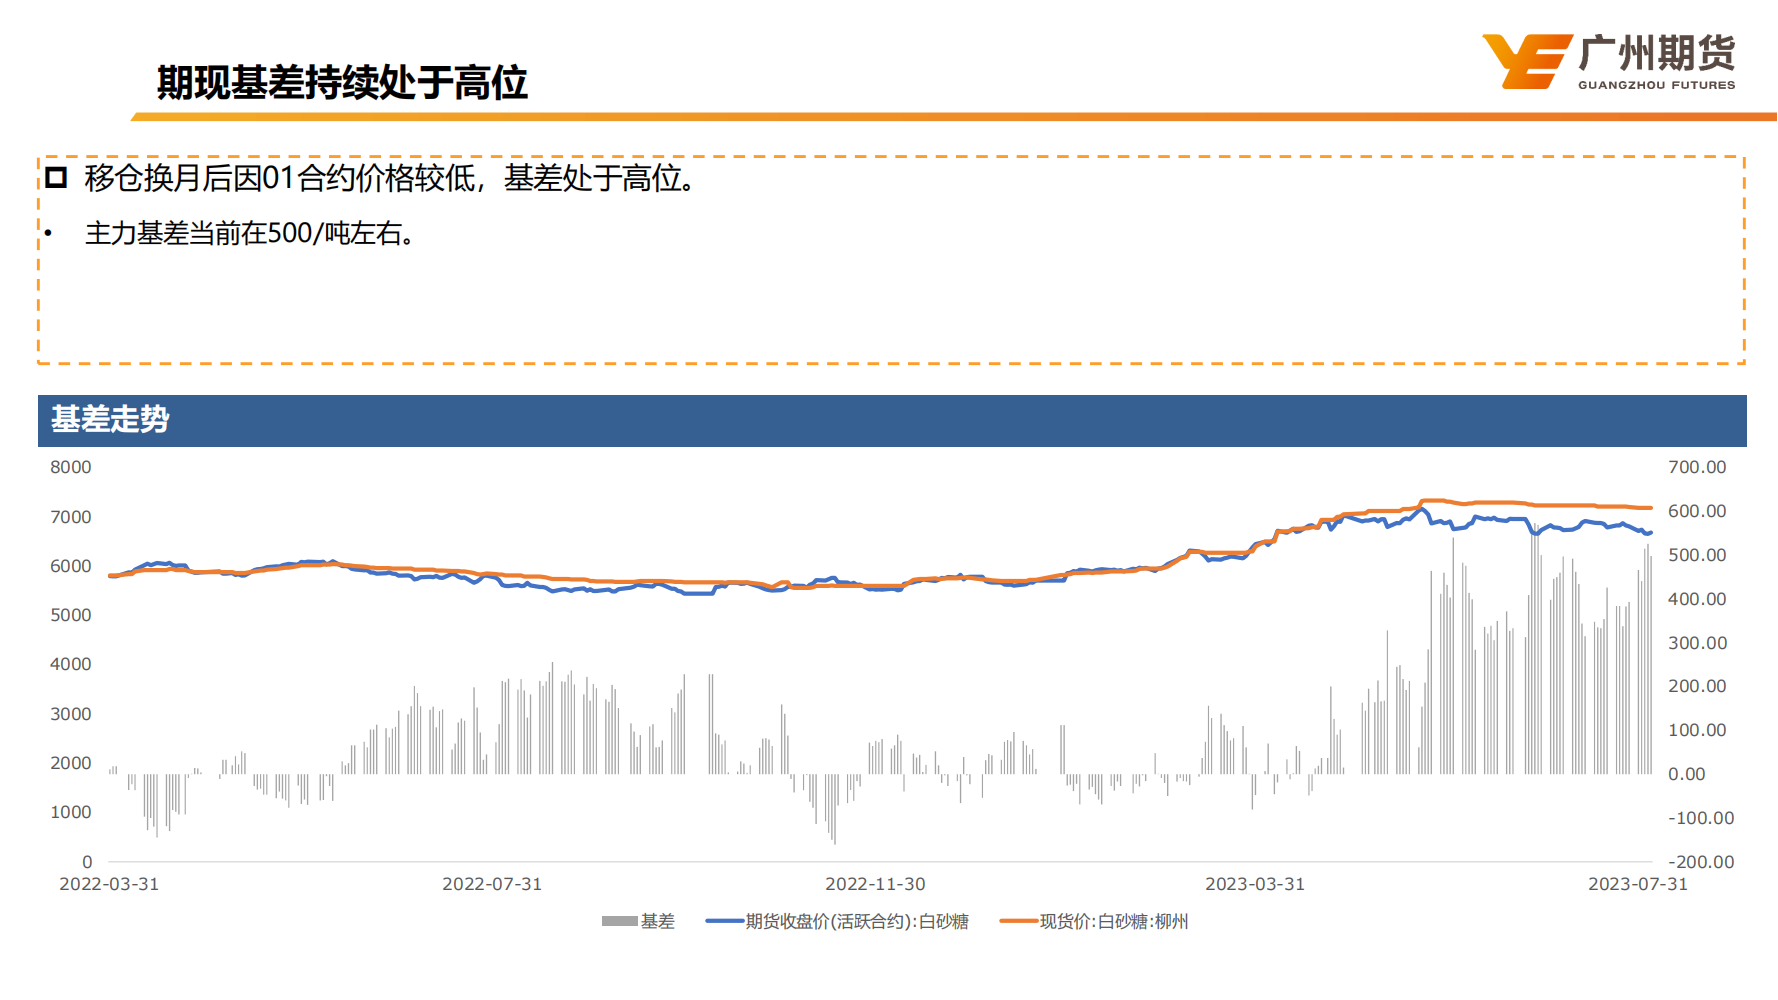Click the 期货收盘价(活跃合约):白砂糖 legend label
1778x1000 pixels.
click(857, 921)
